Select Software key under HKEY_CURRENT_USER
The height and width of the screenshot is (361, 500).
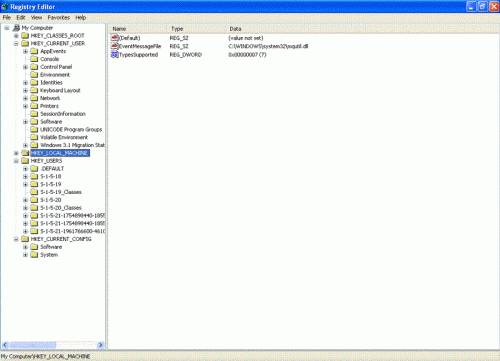51,122
